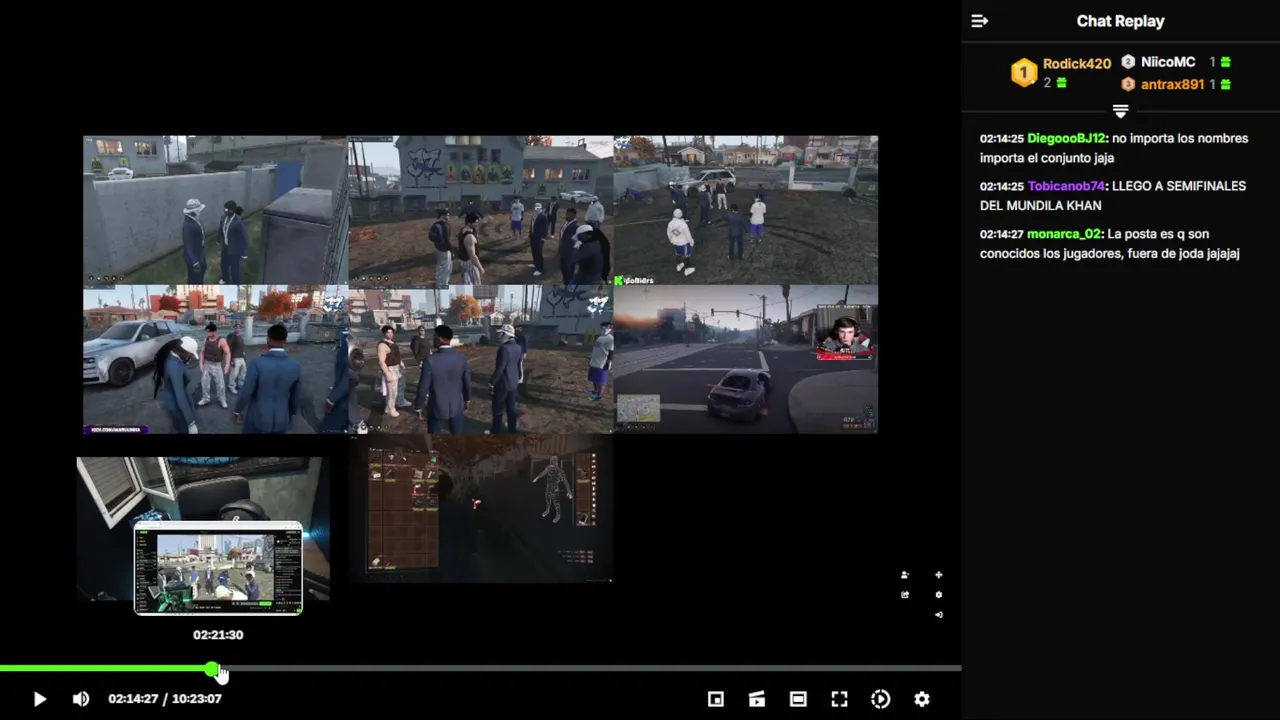This screenshot has height=720, width=1280.
Task: Open mini player mode
Action: click(716, 699)
